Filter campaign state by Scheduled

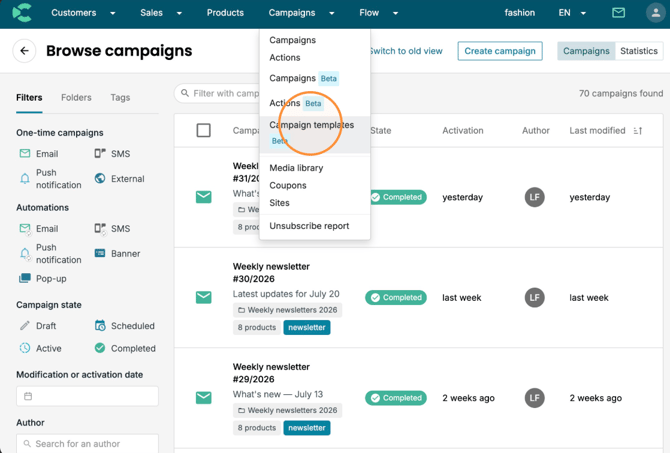point(125,326)
